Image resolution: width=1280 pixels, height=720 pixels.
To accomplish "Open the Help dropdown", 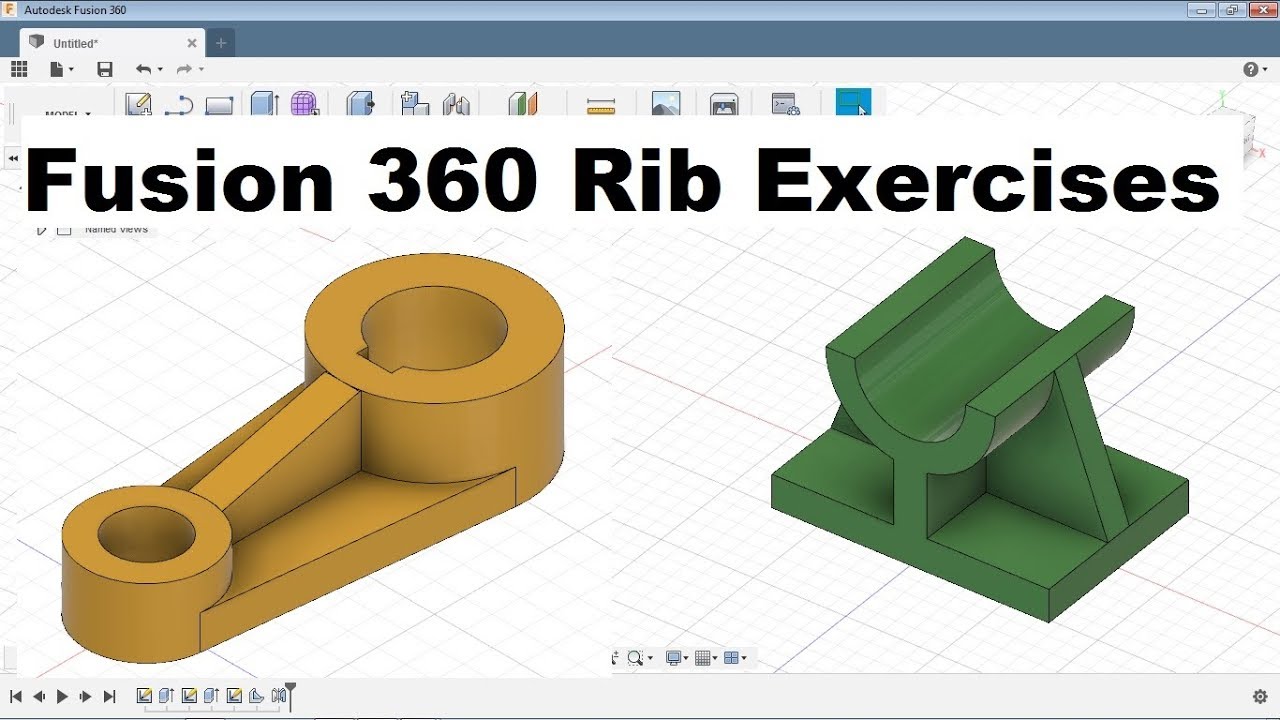I will click(x=1253, y=69).
